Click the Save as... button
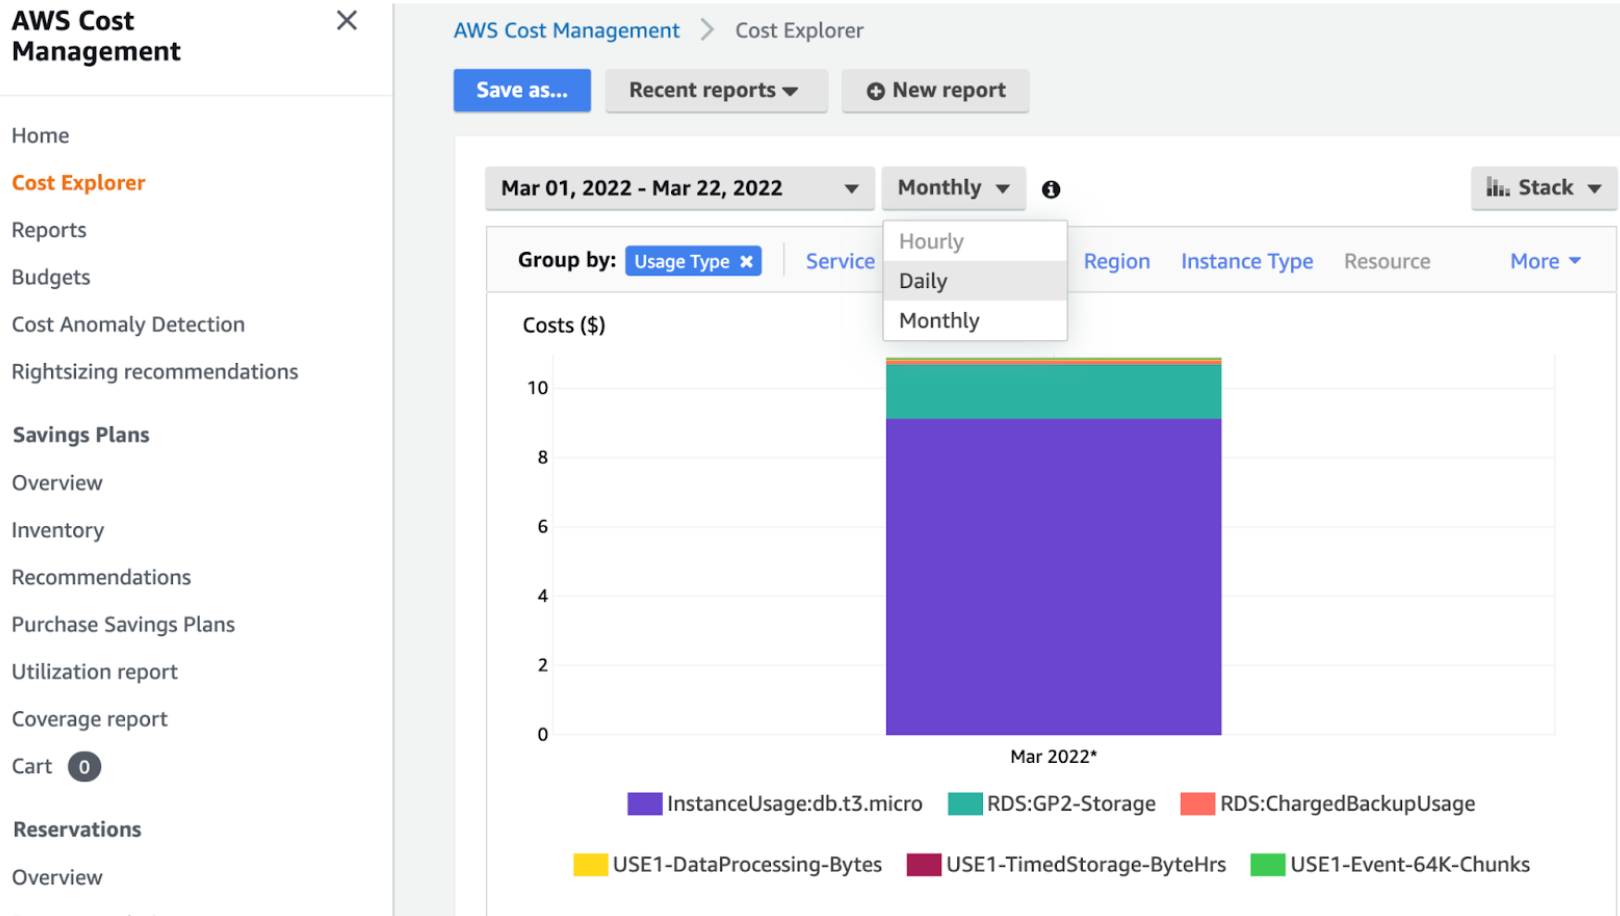This screenshot has width=1620, height=916. click(x=522, y=90)
